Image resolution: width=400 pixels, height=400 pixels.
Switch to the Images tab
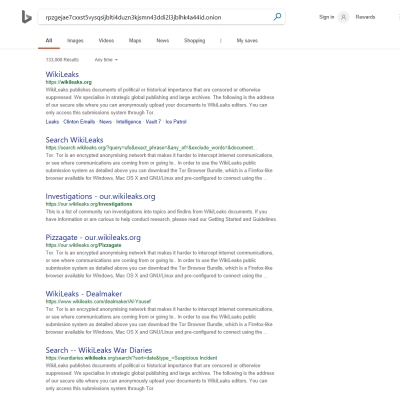point(75,41)
